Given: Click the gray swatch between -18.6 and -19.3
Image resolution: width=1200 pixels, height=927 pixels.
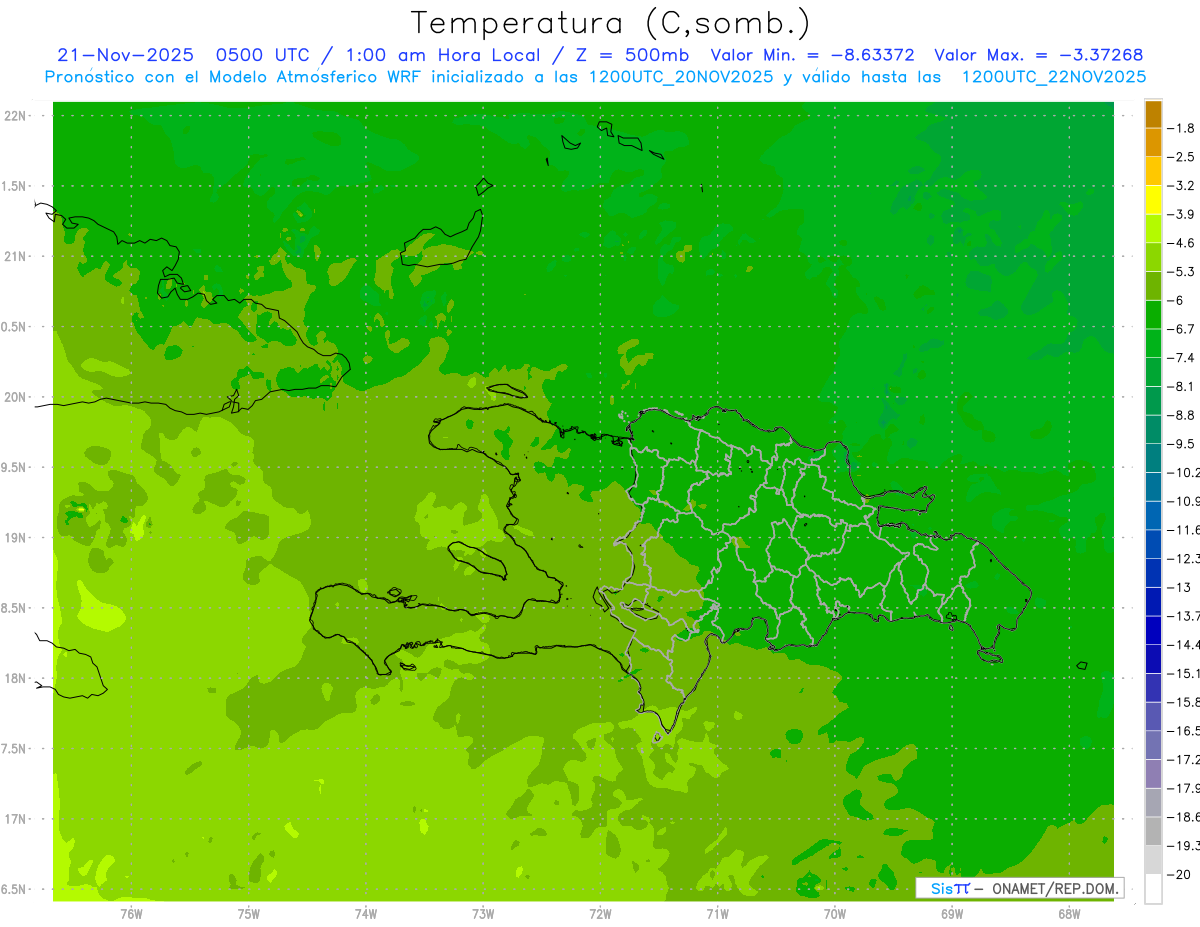Looking at the screenshot, I should (x=1153, y=831).
